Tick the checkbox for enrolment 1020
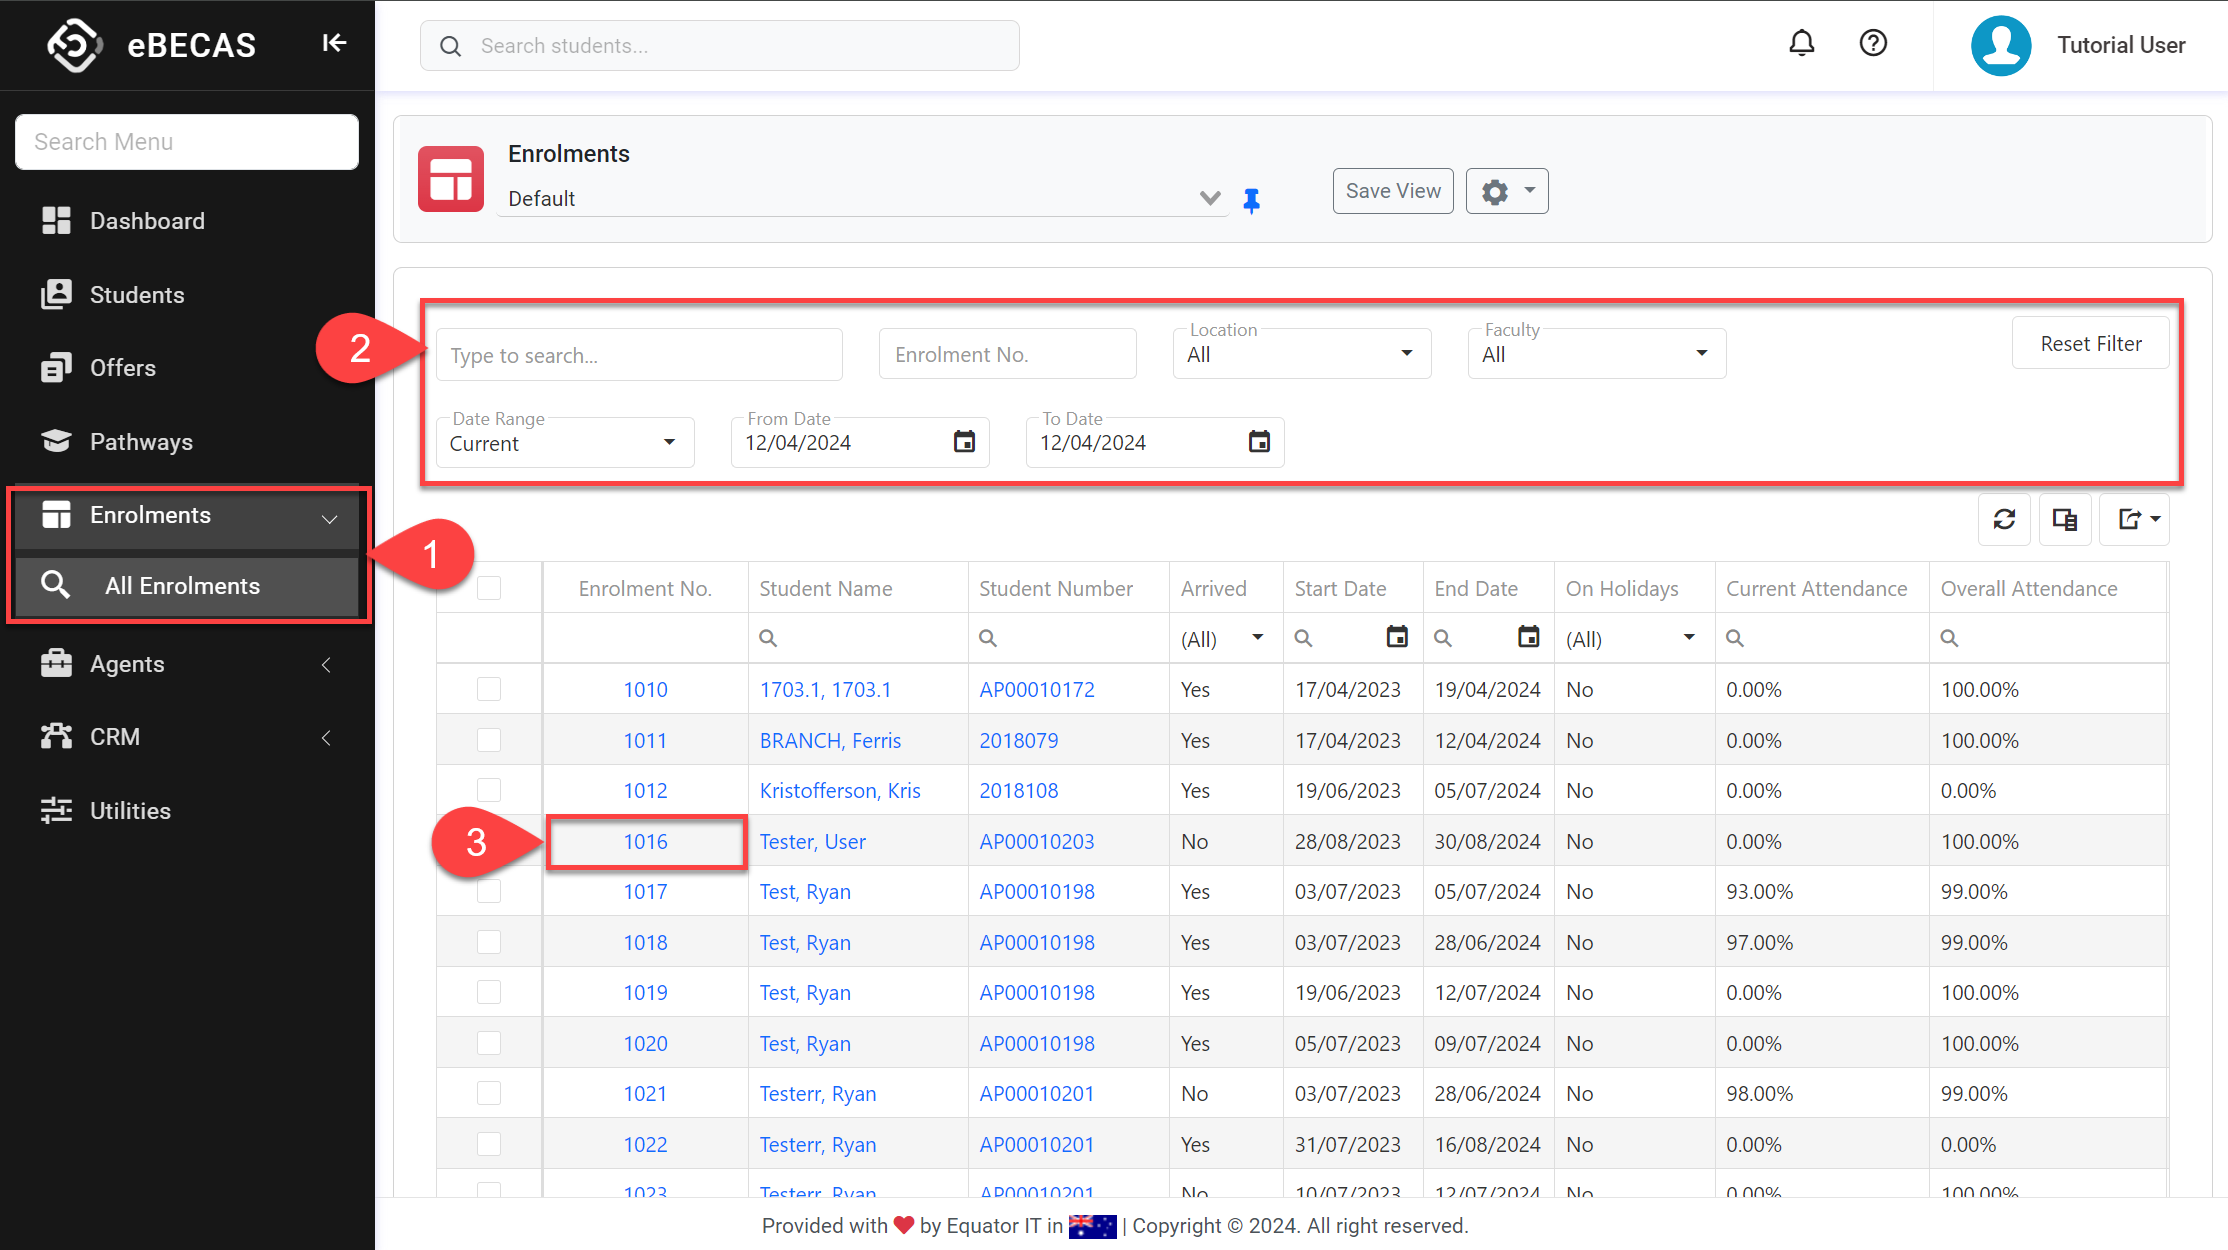This screenshot has height=1250, width=2228. pos(489,1043)
